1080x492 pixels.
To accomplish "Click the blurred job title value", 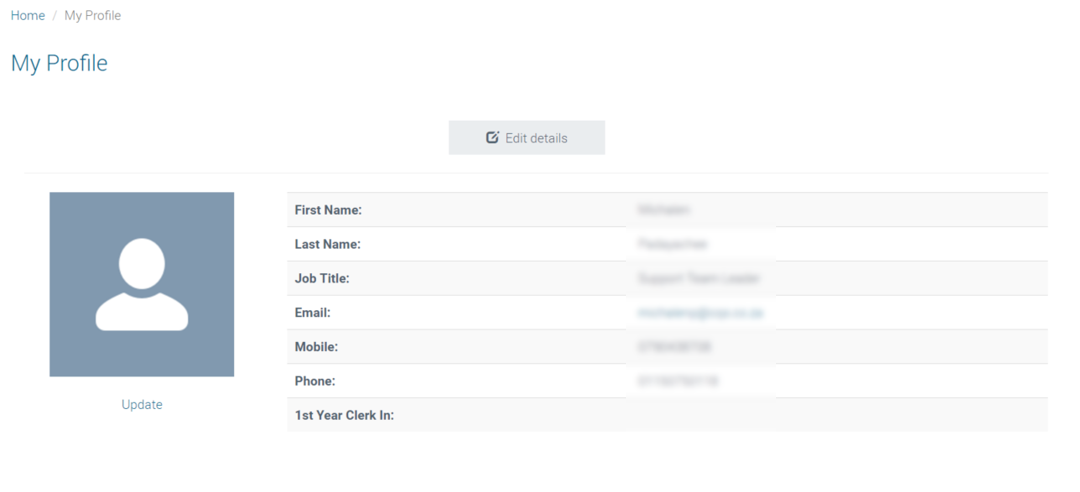I will tap(698, 278).
